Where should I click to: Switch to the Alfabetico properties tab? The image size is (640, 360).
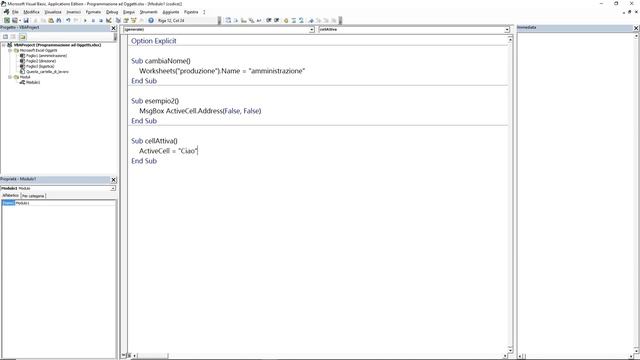[10, 196]
